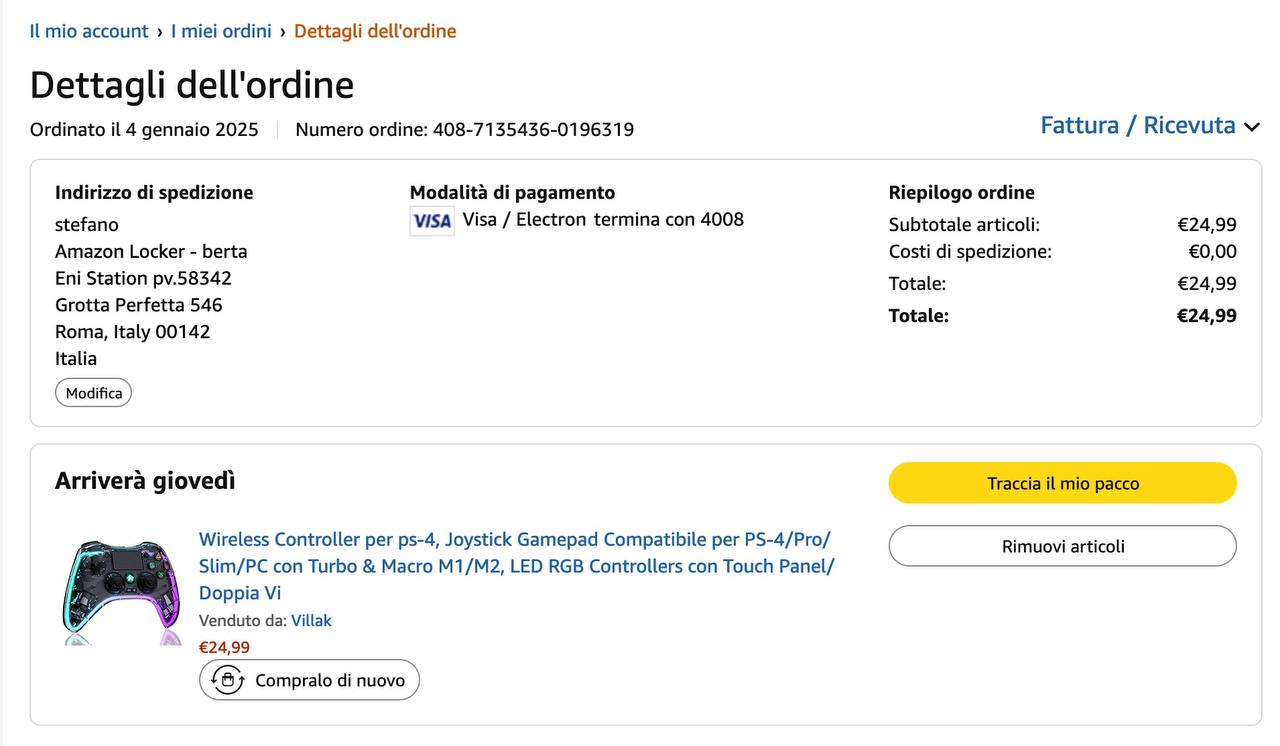Click the "Ordinato il 4 gennaio 2025" text
1280x746 pixels.
tap(144, 130)
